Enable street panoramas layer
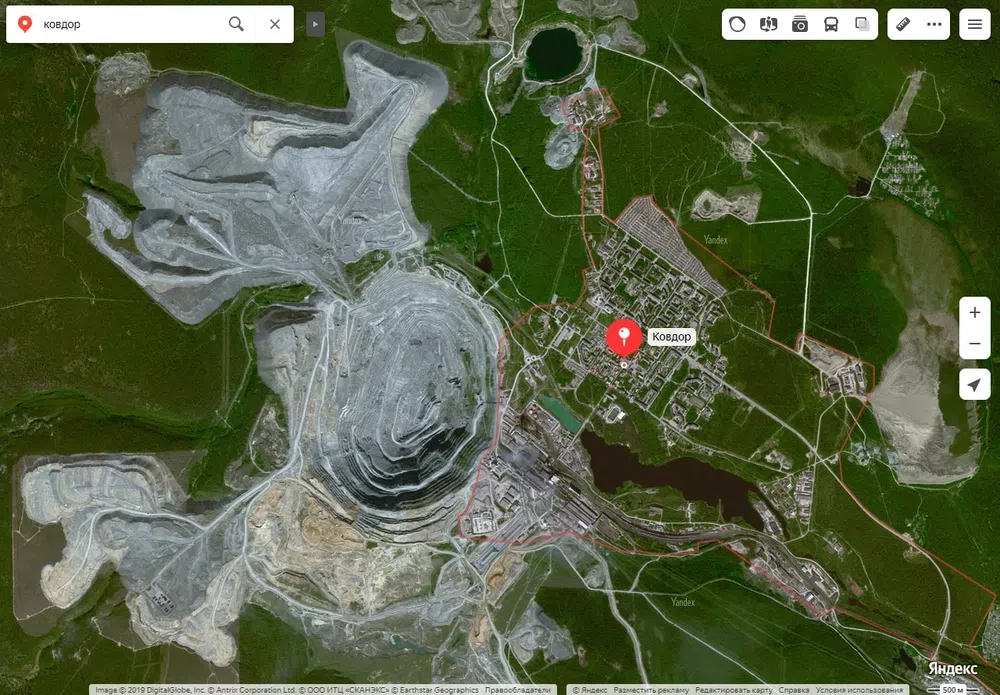Viewport: 1000px width, 695px height. (x=768, y=24)
